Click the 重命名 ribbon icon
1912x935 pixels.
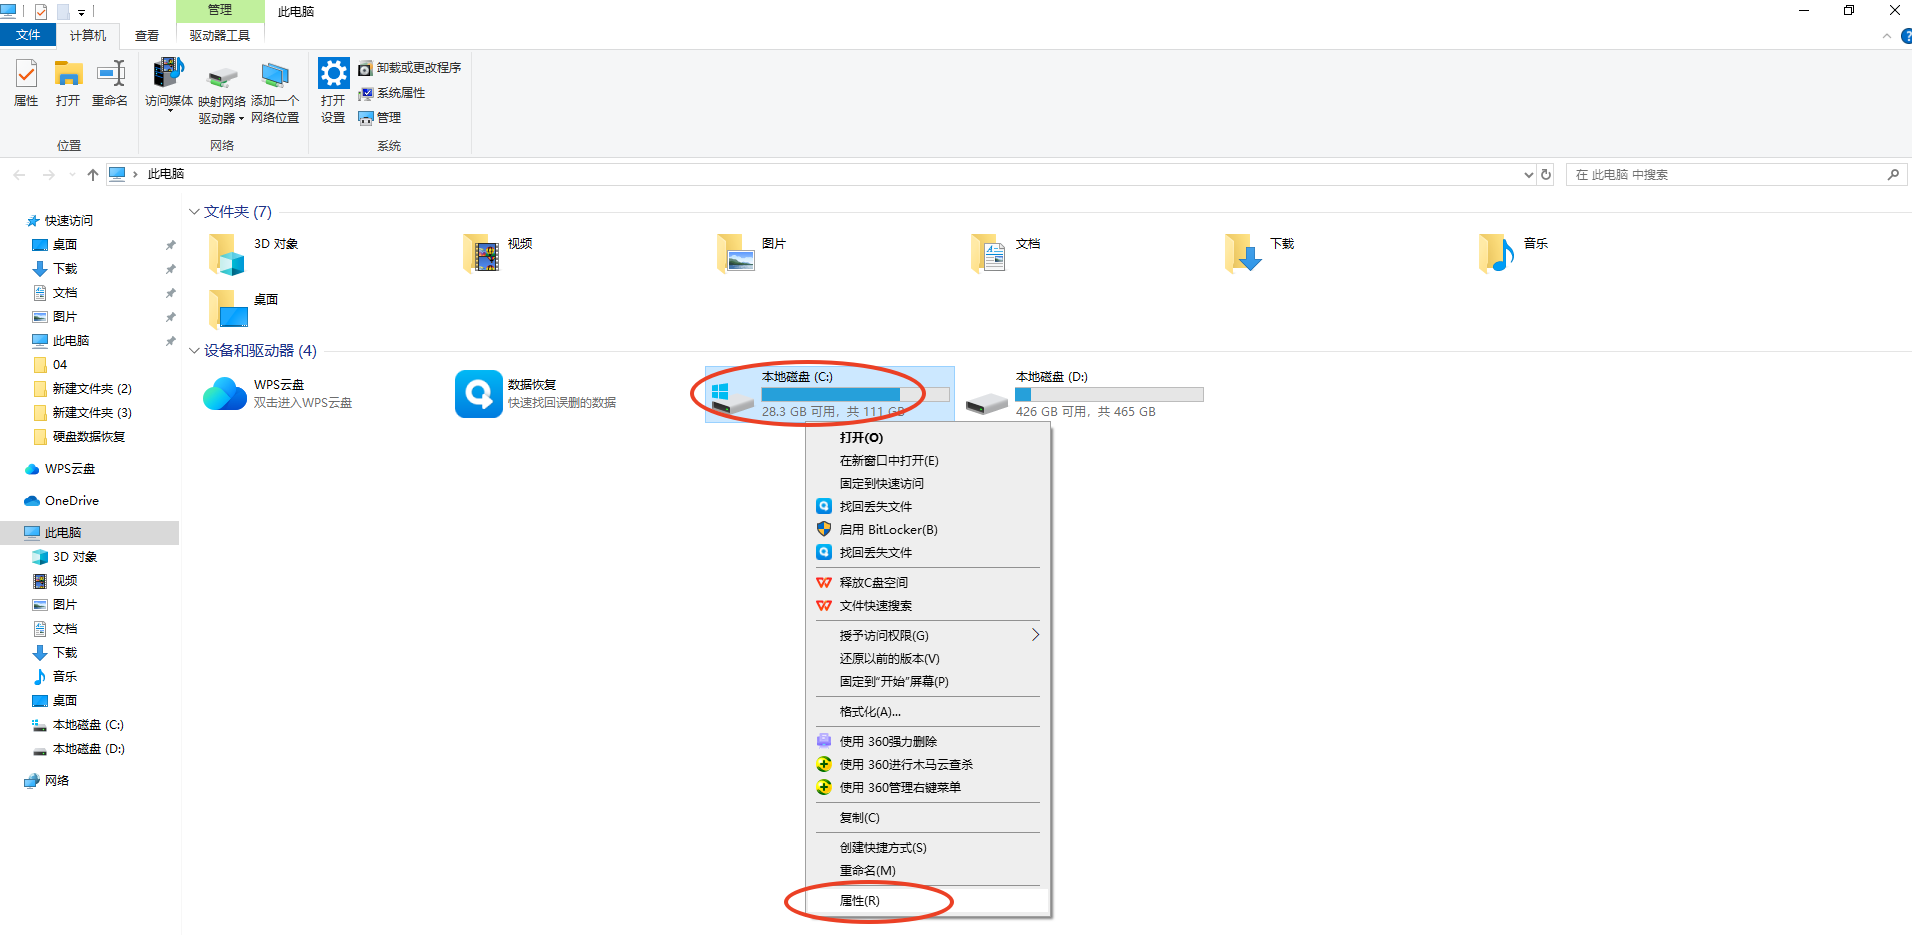[x=110, y=75]
